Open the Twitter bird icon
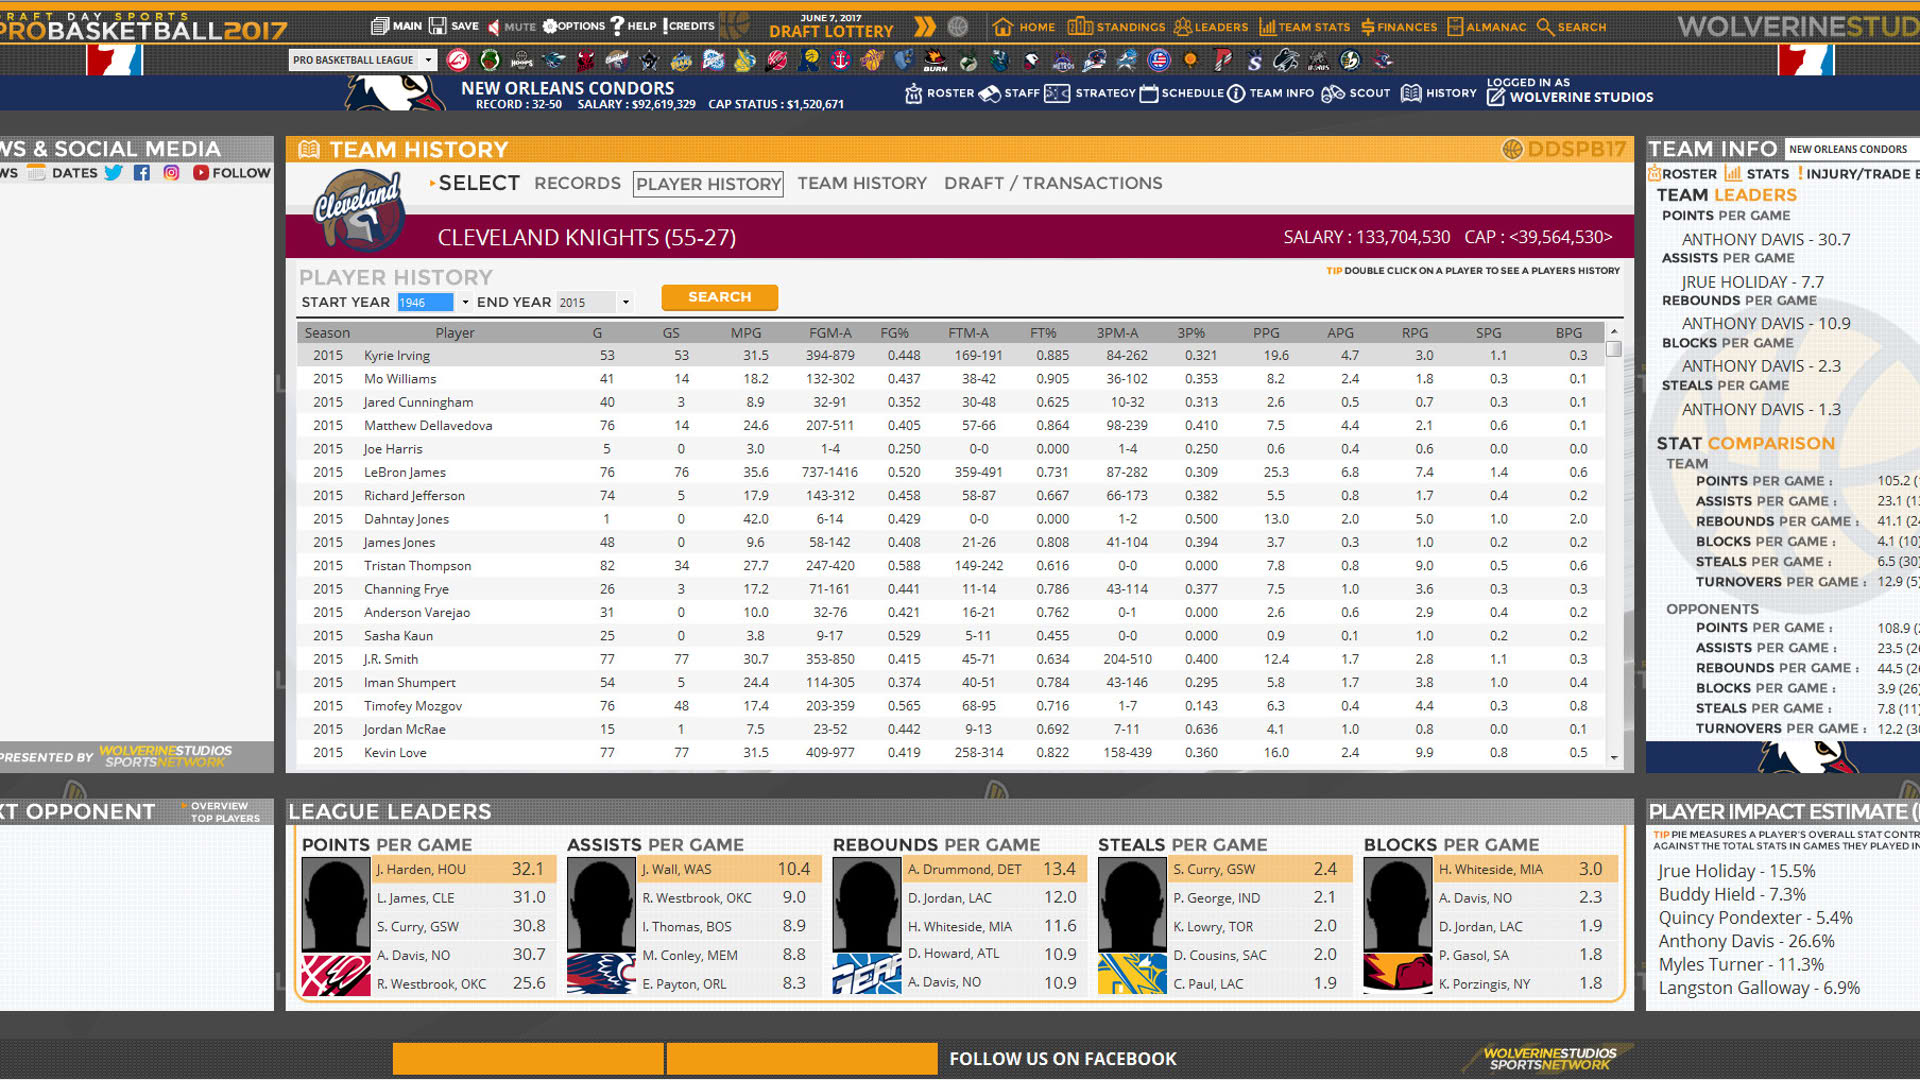Image resolution: width=1920 pixels, height=1080 pixels. click(114, 173)
